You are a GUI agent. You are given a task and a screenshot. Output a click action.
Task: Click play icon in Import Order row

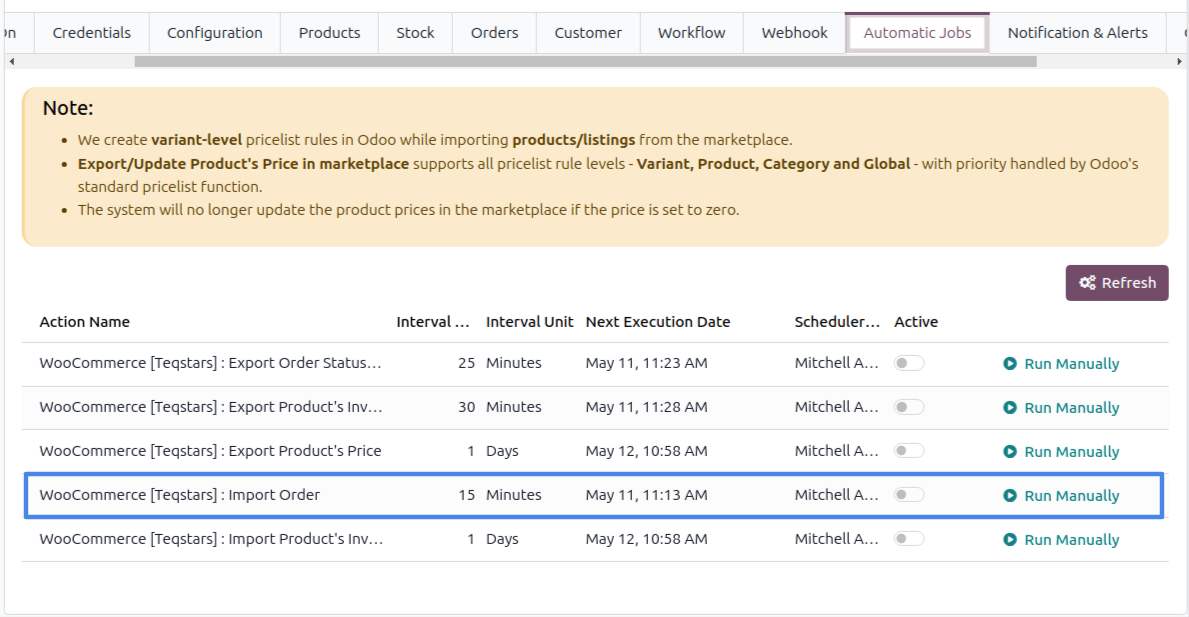click(1010, 496)
